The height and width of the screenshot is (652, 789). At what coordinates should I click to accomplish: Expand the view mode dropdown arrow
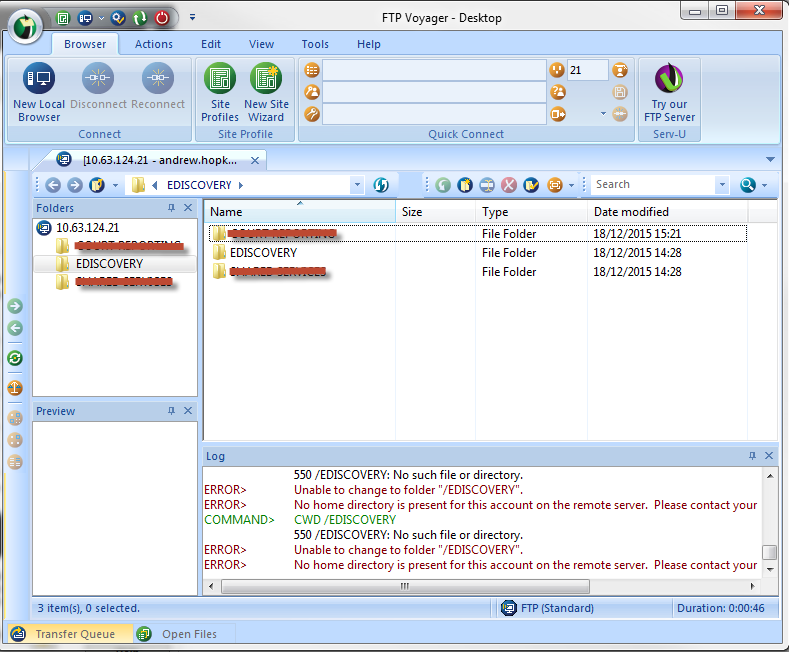571,185
